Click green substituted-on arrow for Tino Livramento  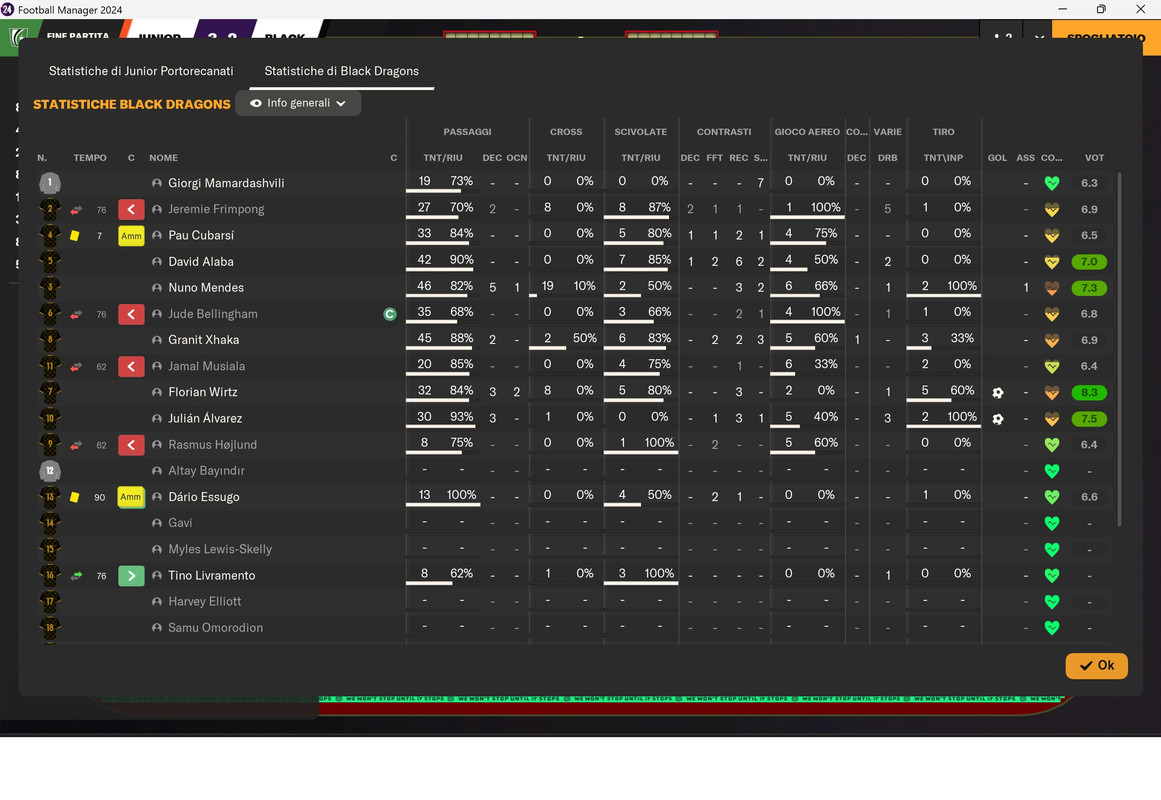(131, 576)
